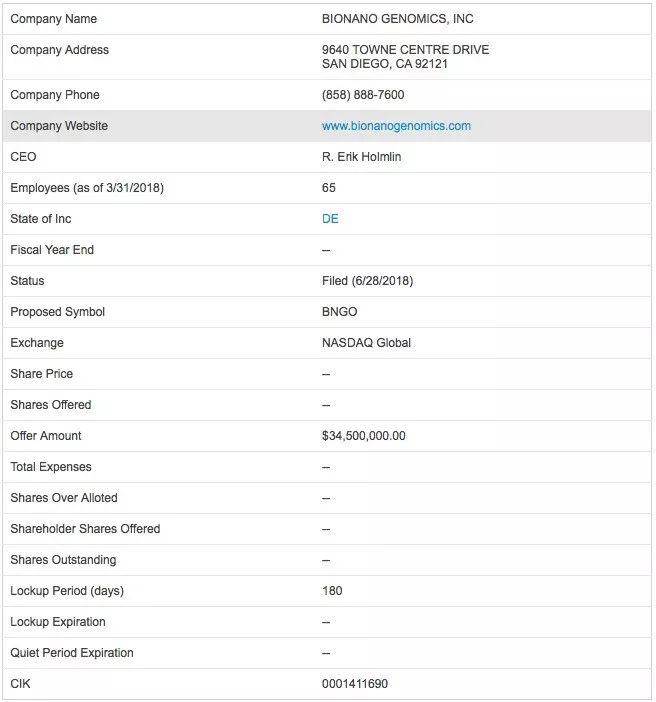The width and height of the screenshot is (656, 702).
Task: Click the Shares Over Alloted label
Action: point(64,498)
